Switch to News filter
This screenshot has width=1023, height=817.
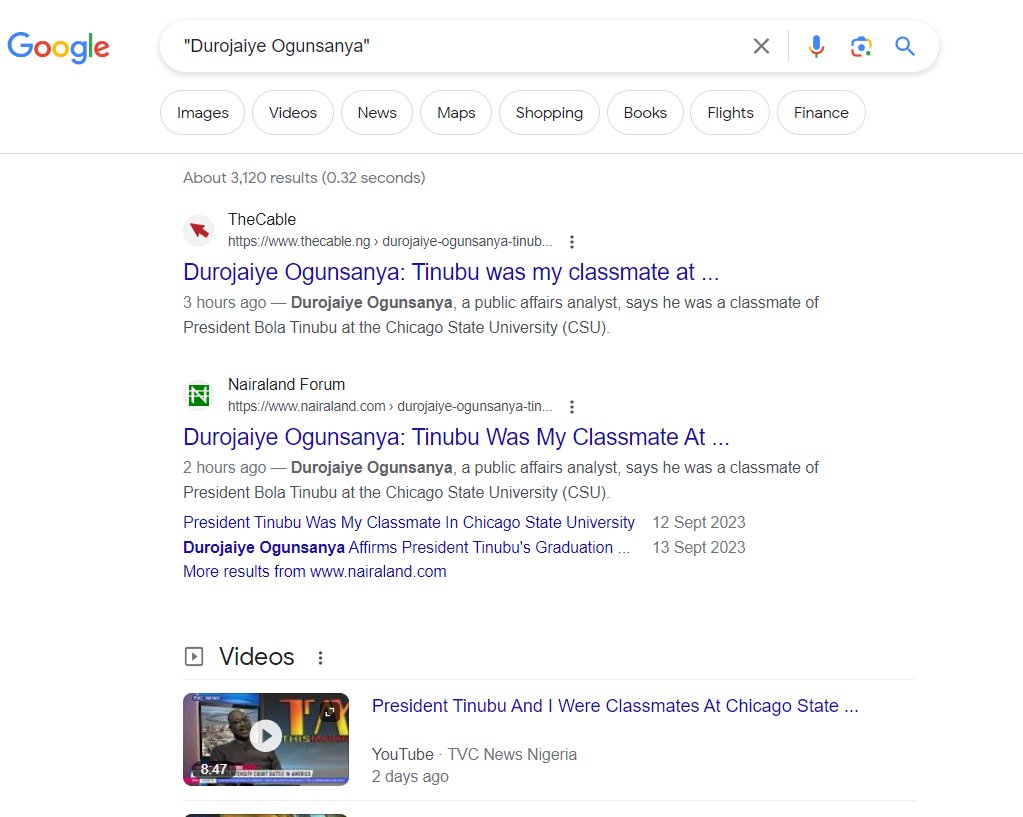[x=377, y=113]
